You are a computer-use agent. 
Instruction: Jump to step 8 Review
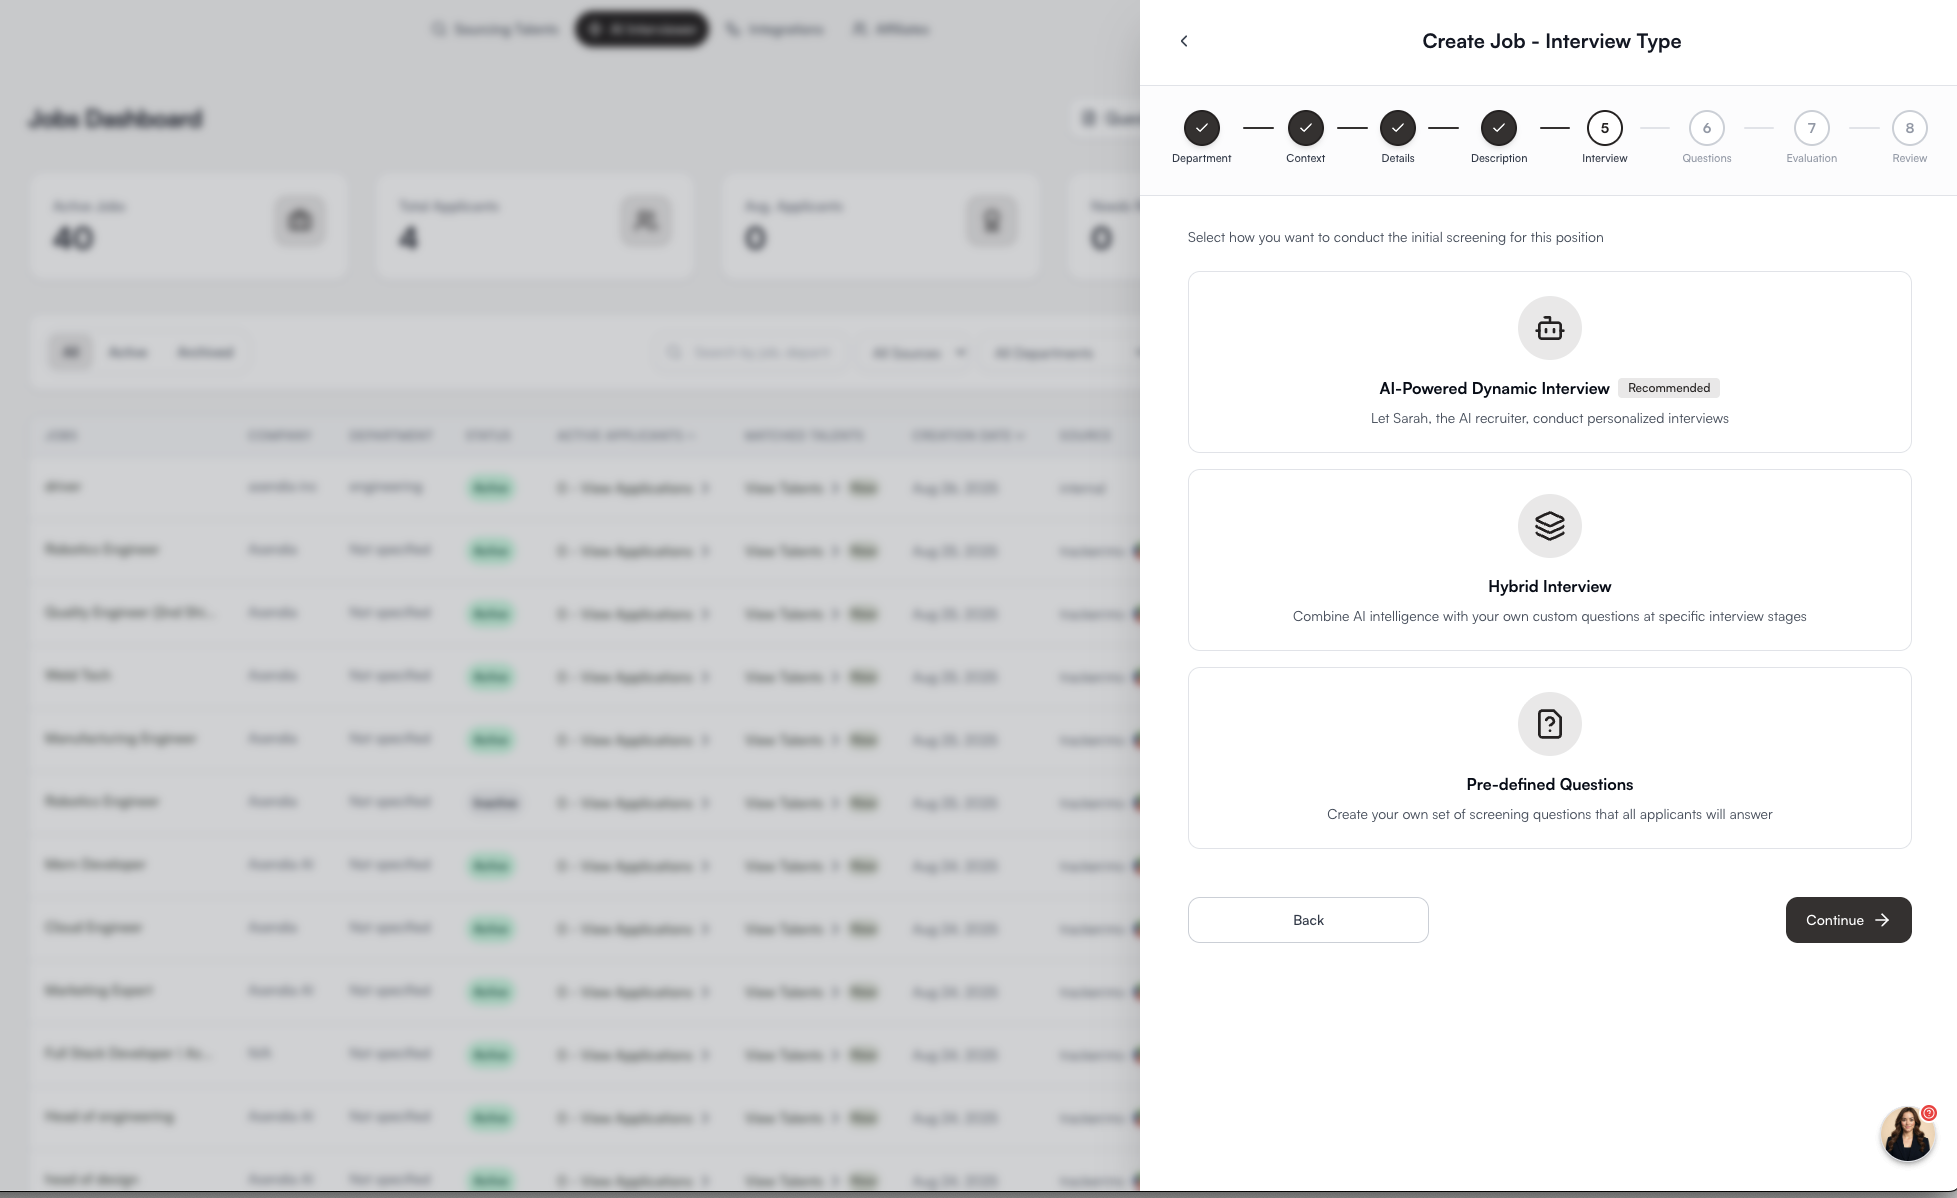coord(1909,128)
